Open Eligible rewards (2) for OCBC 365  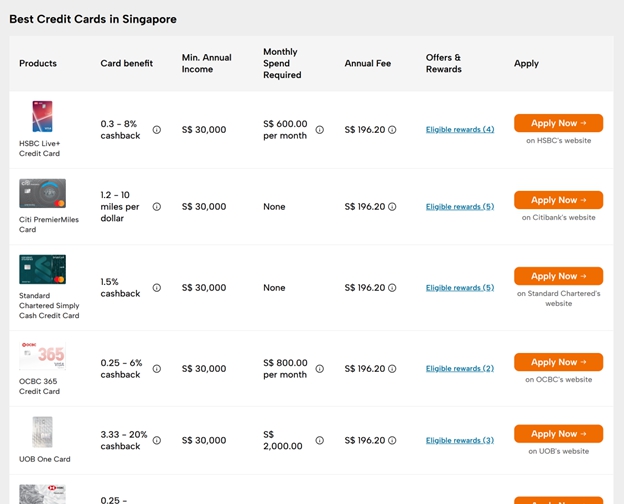[x=460, y=369]
